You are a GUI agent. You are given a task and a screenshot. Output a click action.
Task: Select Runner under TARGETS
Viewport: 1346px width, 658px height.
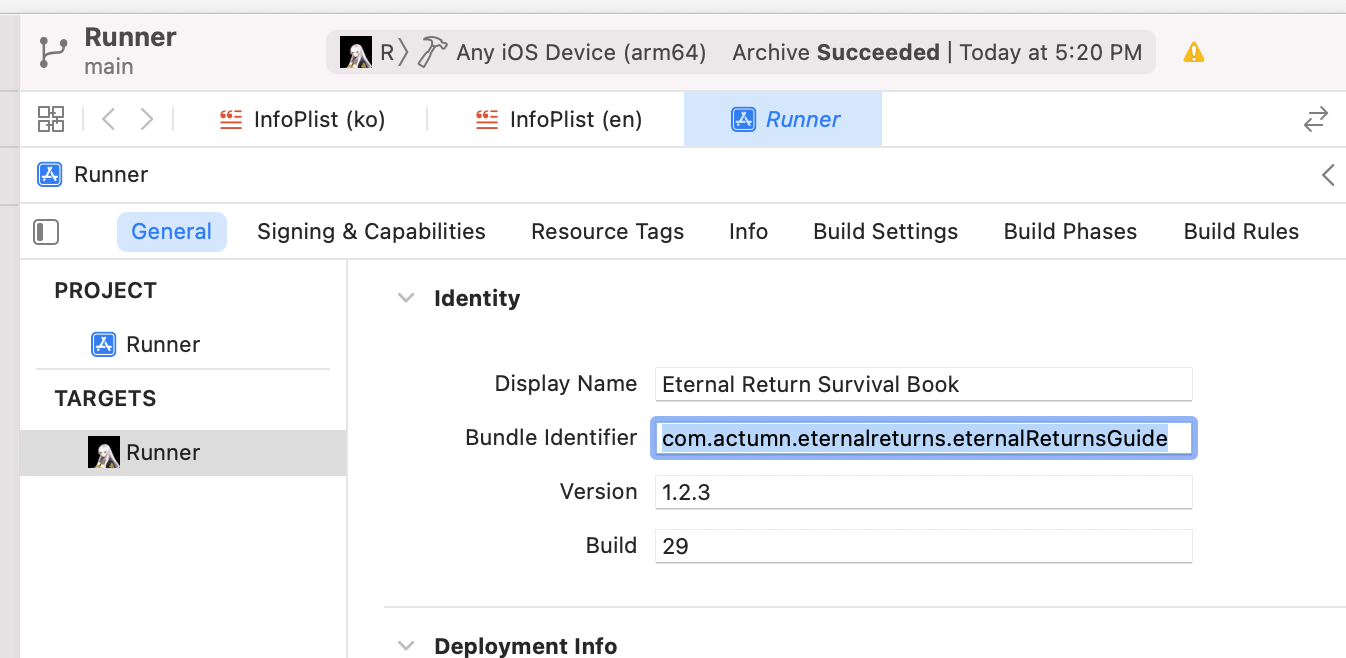tap(183, 453)
